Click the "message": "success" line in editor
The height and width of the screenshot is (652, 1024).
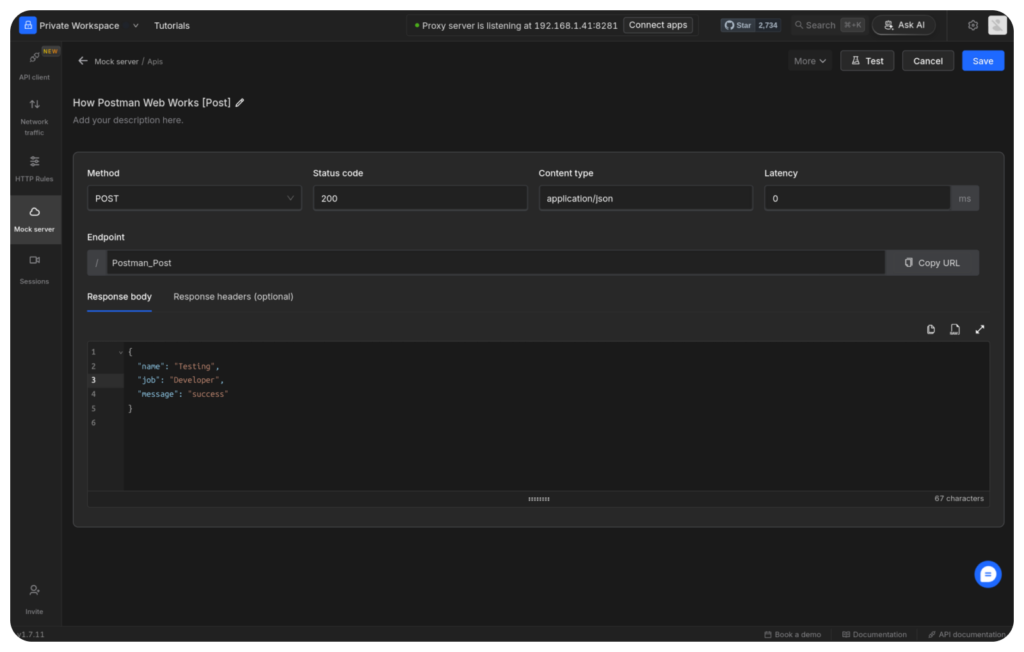(182, 394)
